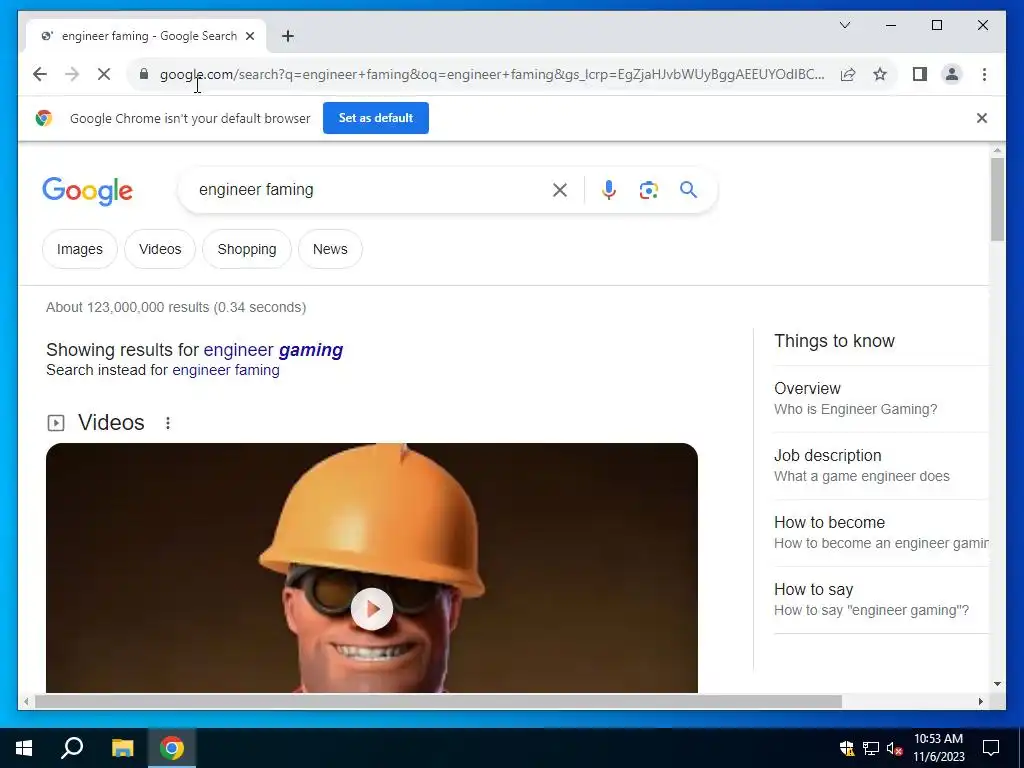Open the tab search chevron
The width and height of the screenshot is (1024, 768).
(845, 25)
